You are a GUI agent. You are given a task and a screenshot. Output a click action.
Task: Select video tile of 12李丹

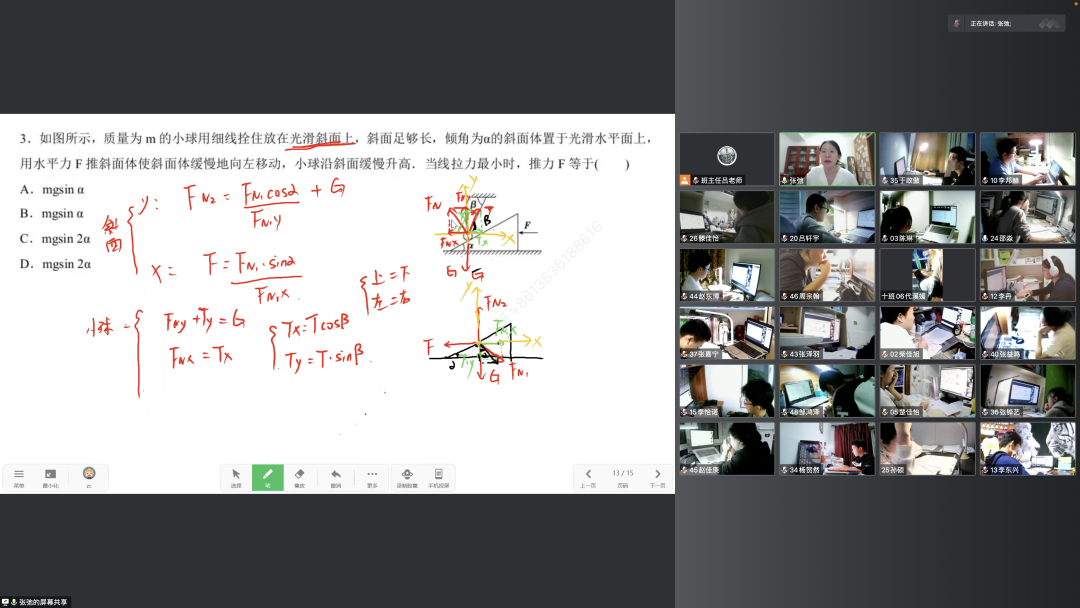tap(1028, 275)
